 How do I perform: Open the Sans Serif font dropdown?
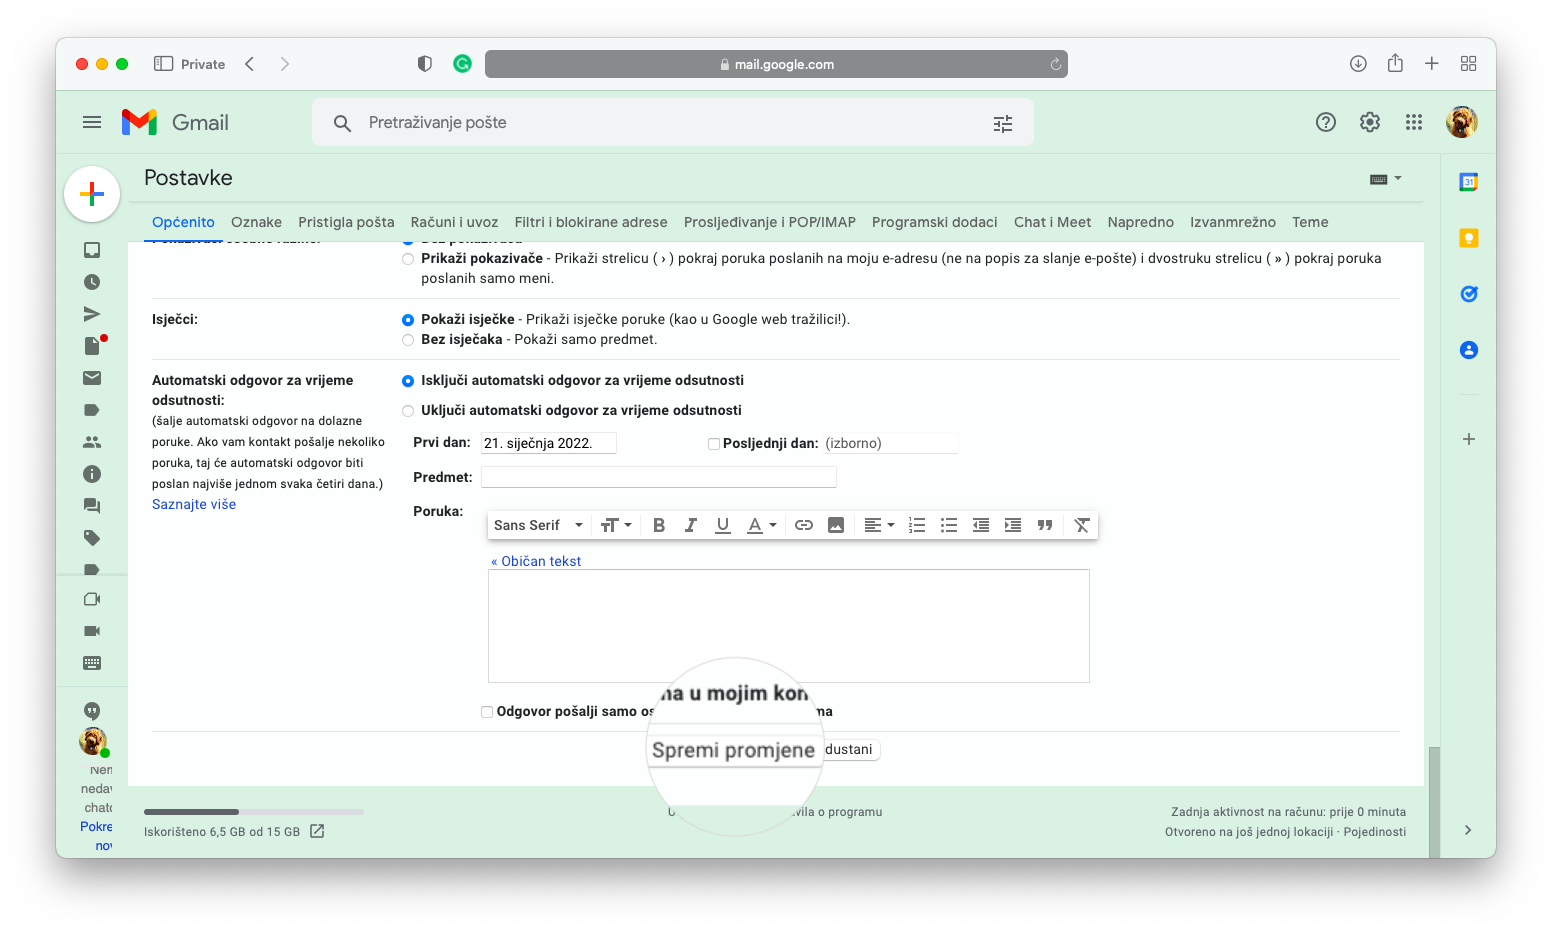tap(538, 525)
